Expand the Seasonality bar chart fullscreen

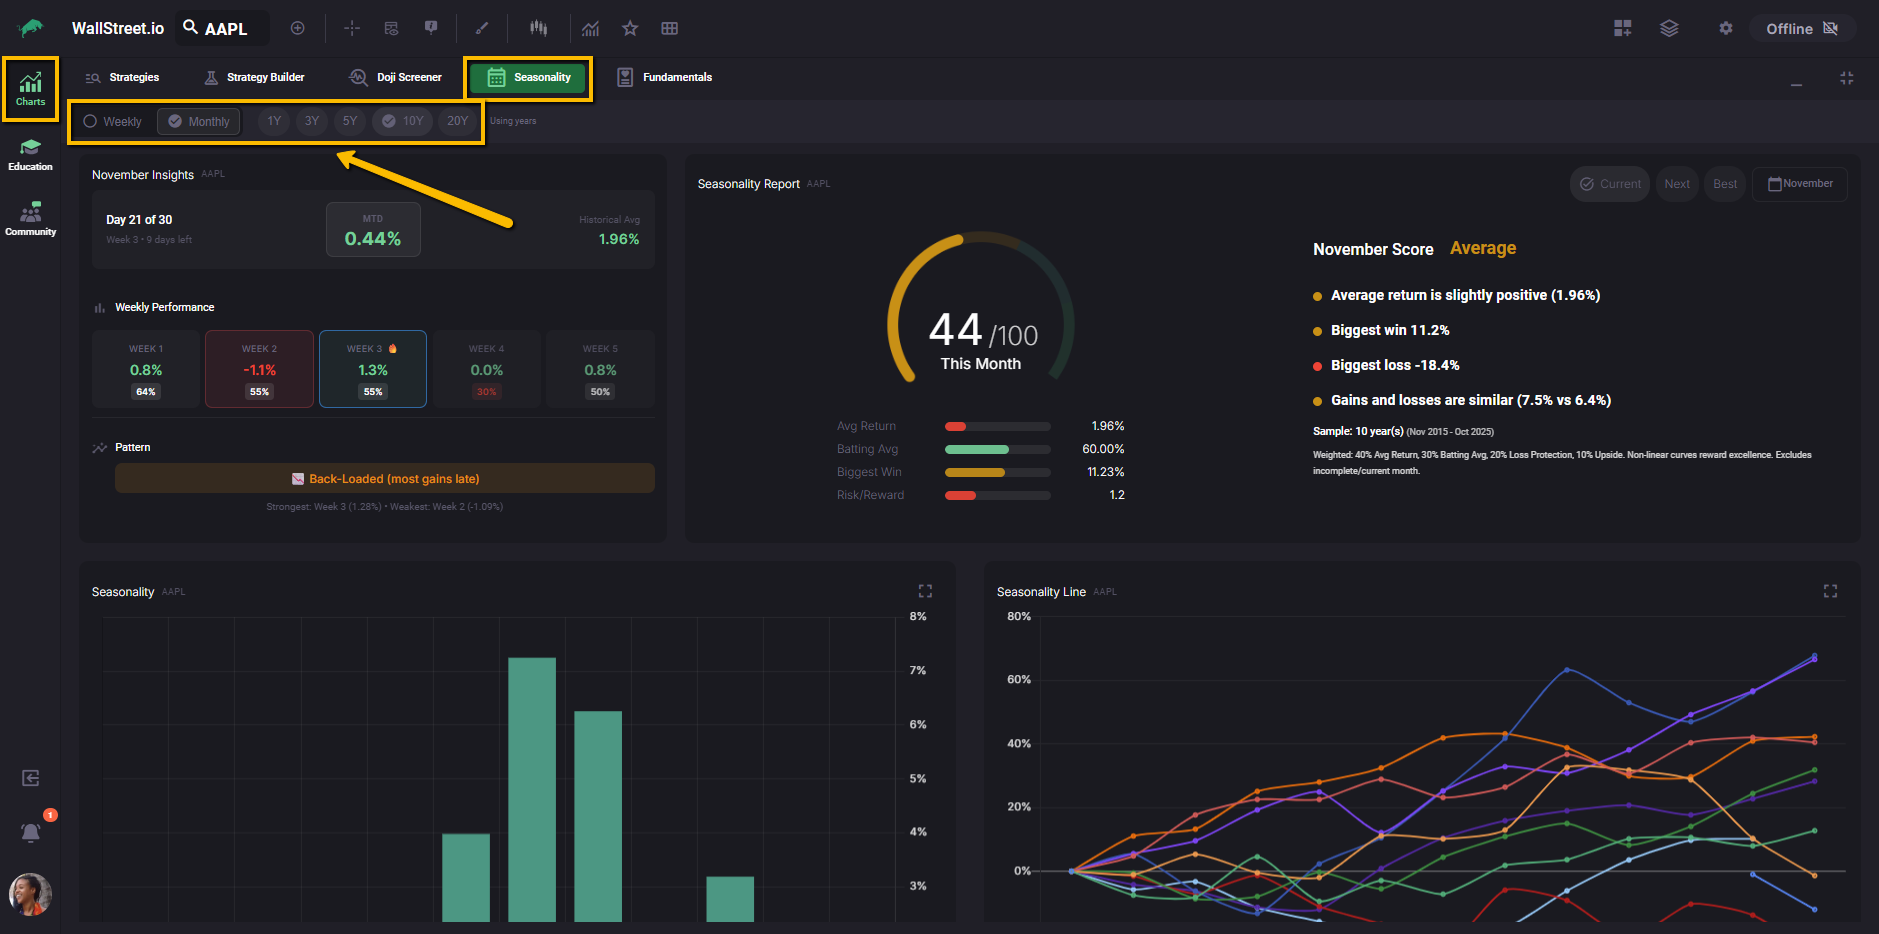[925, 591]
